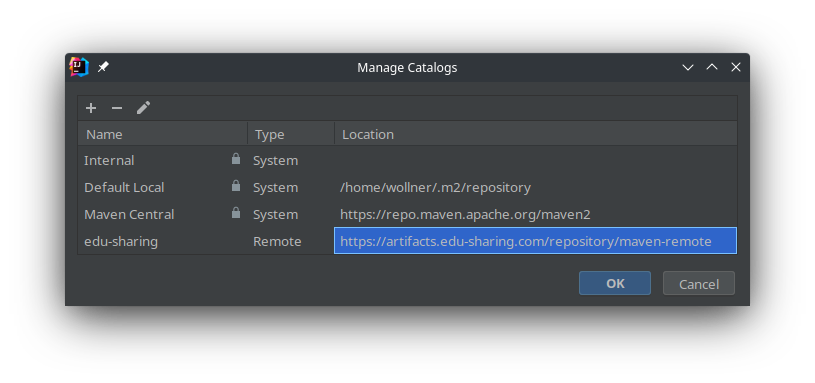Click lock icon in Default Local row
The image size is (815, 383).
click(x=236, y=186)
